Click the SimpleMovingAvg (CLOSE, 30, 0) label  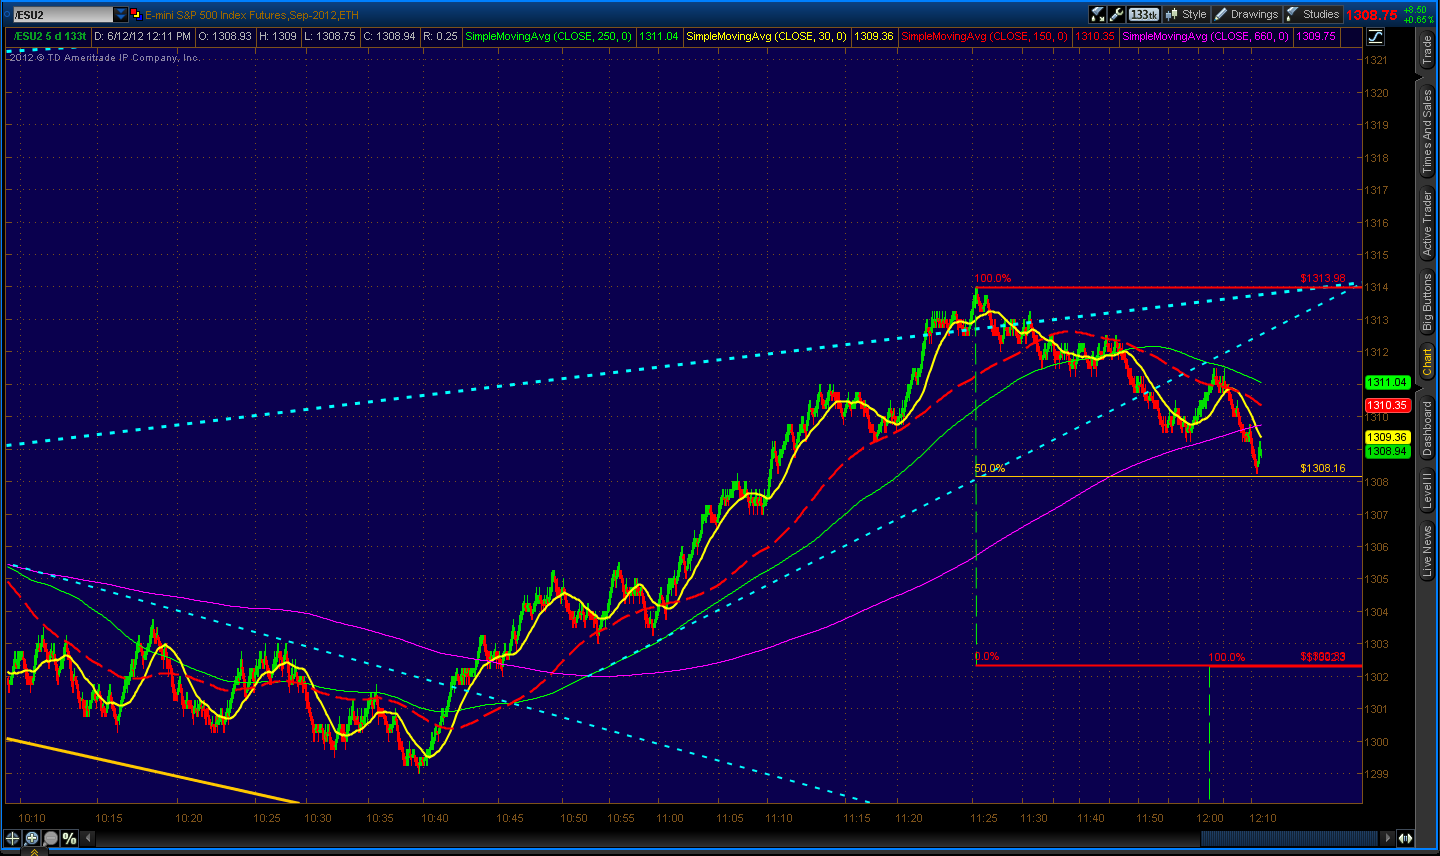(766, 36)
